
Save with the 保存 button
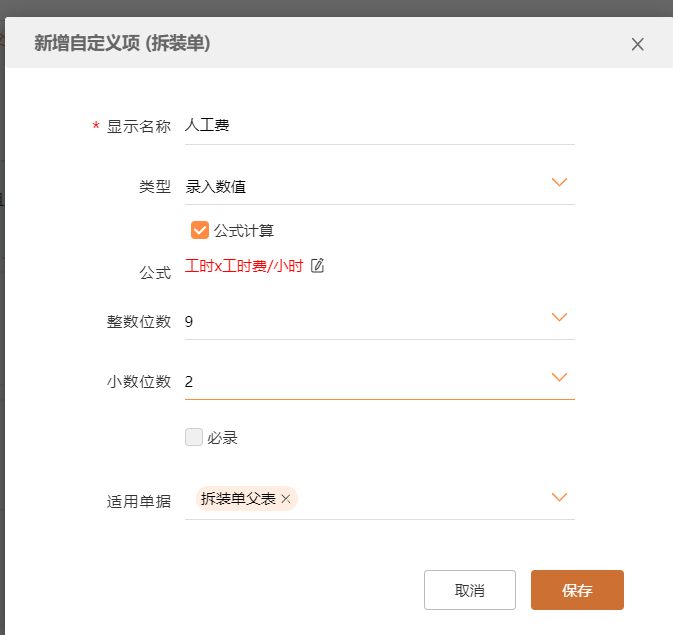[577, 590]
